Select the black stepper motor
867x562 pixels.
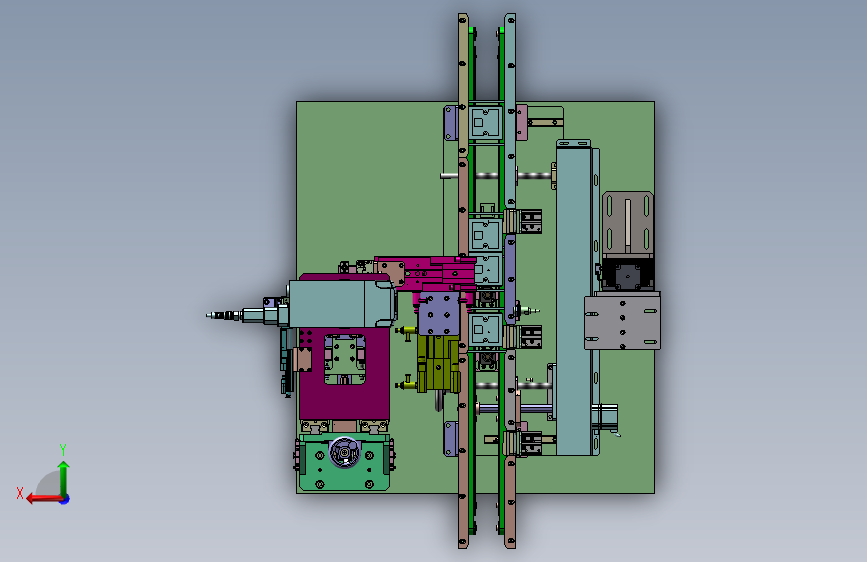click(x=627, y=274)
